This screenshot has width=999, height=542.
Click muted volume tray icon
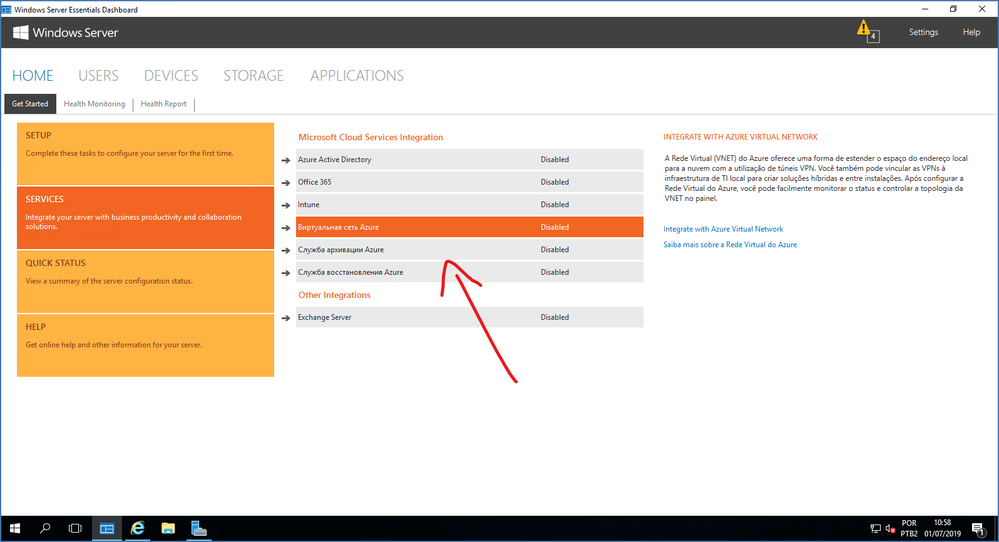tap(891, 529)
